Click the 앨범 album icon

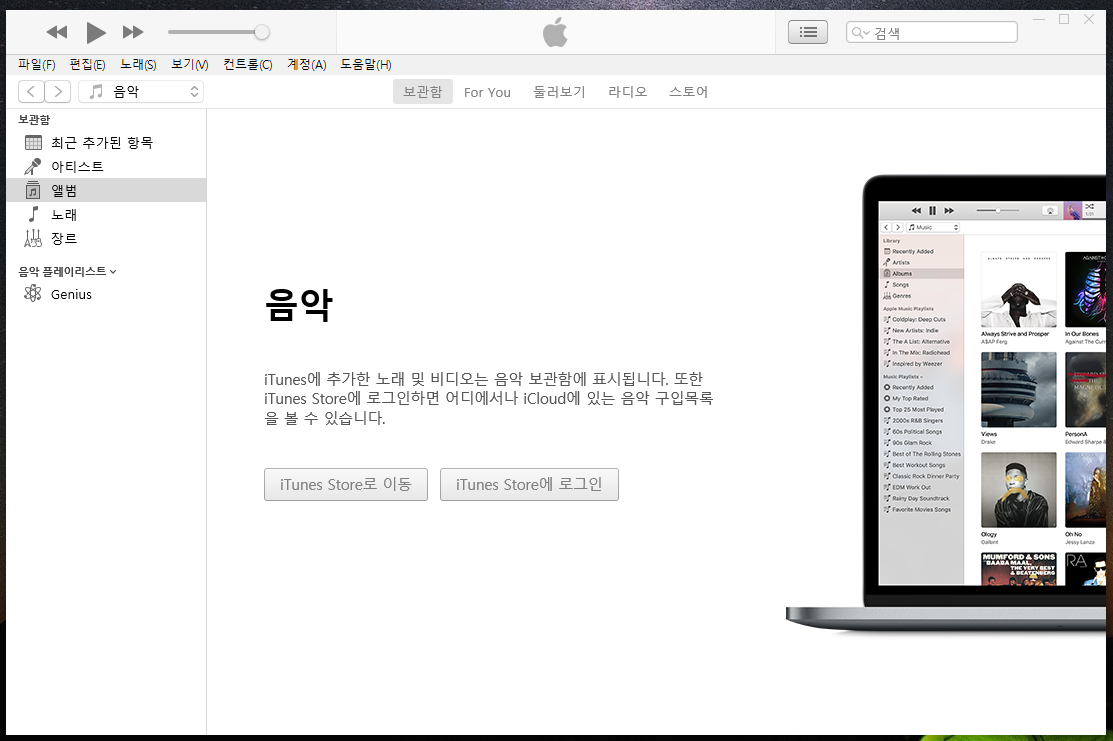pyautogui.click(x=33, y=190)
